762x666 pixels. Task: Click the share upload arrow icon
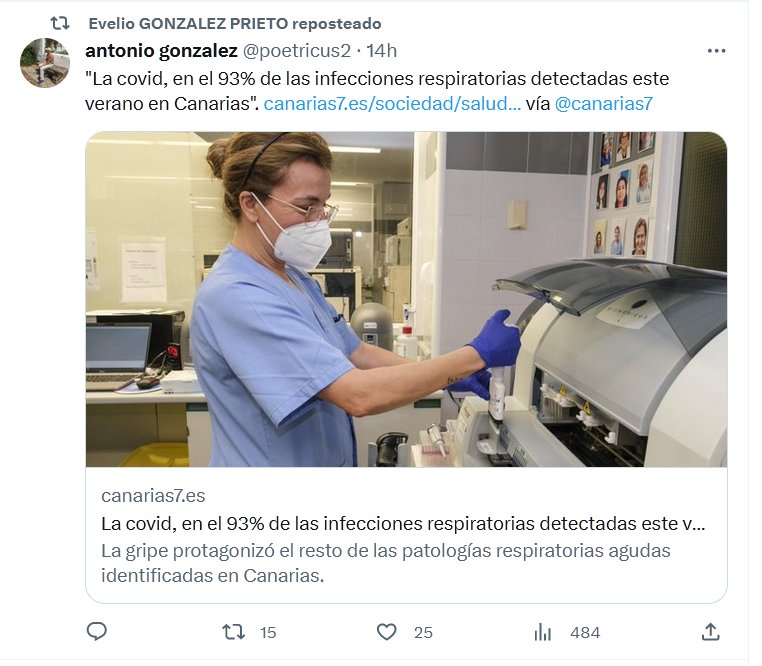pyautogui.click(x=710, y=631)
